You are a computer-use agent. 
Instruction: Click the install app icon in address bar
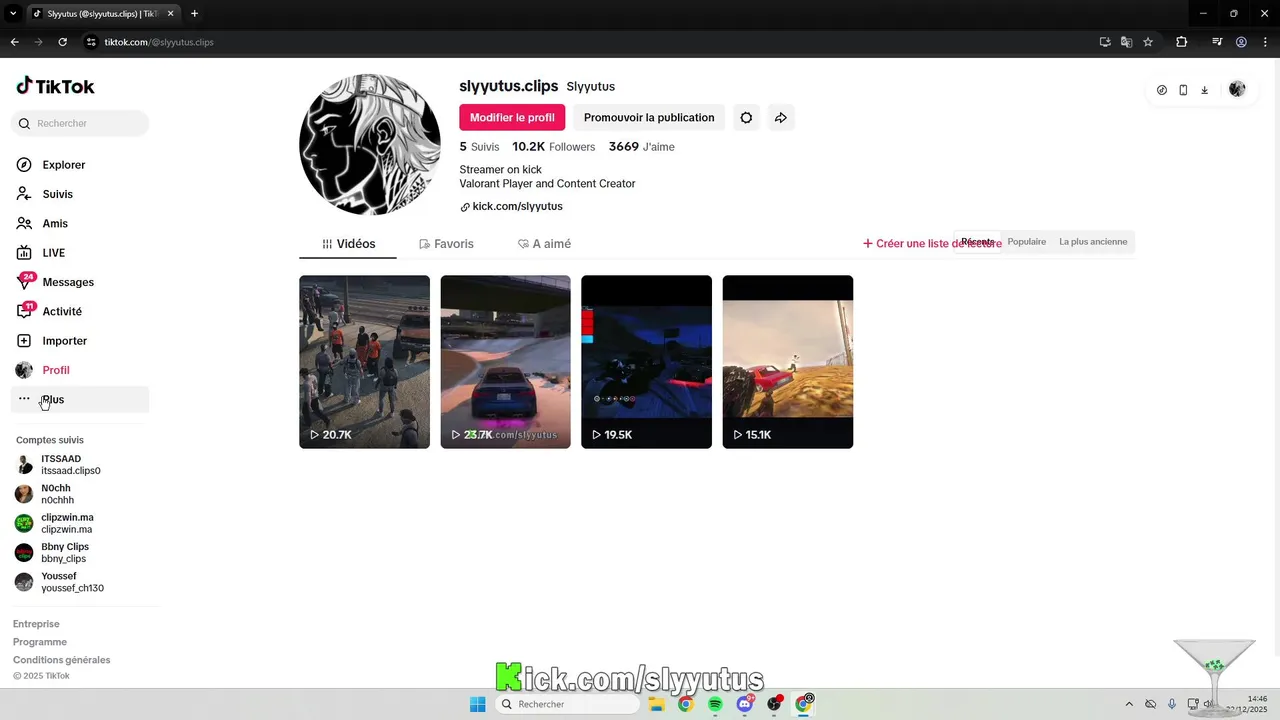1105,42
